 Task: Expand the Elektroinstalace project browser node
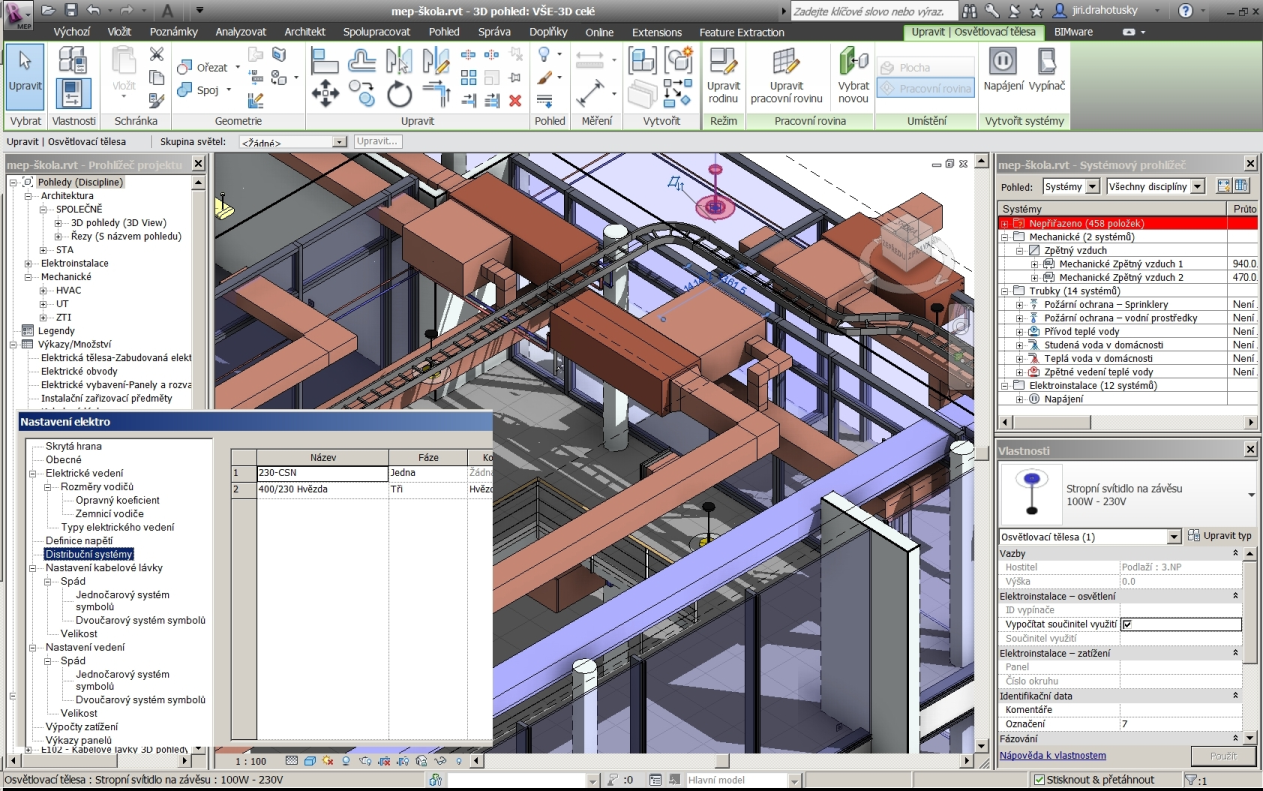point(29,263)
